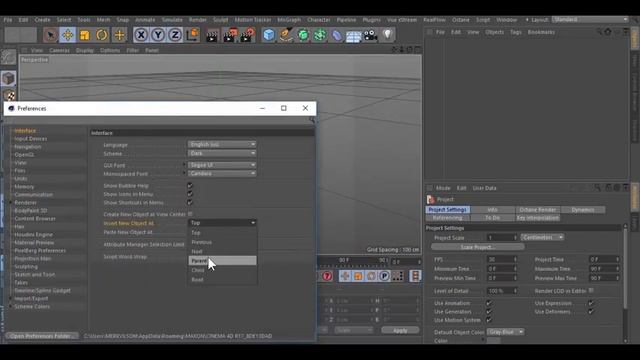
Task: Switch to the Dynamics tab
Action: point(583,210)
